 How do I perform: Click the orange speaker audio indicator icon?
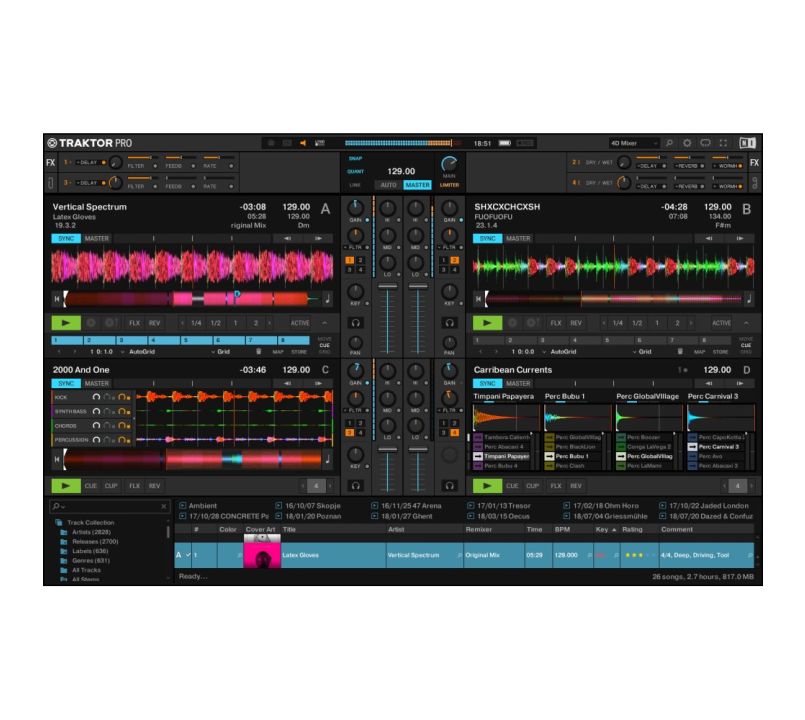pyautogui.click(x=303, y=143)
